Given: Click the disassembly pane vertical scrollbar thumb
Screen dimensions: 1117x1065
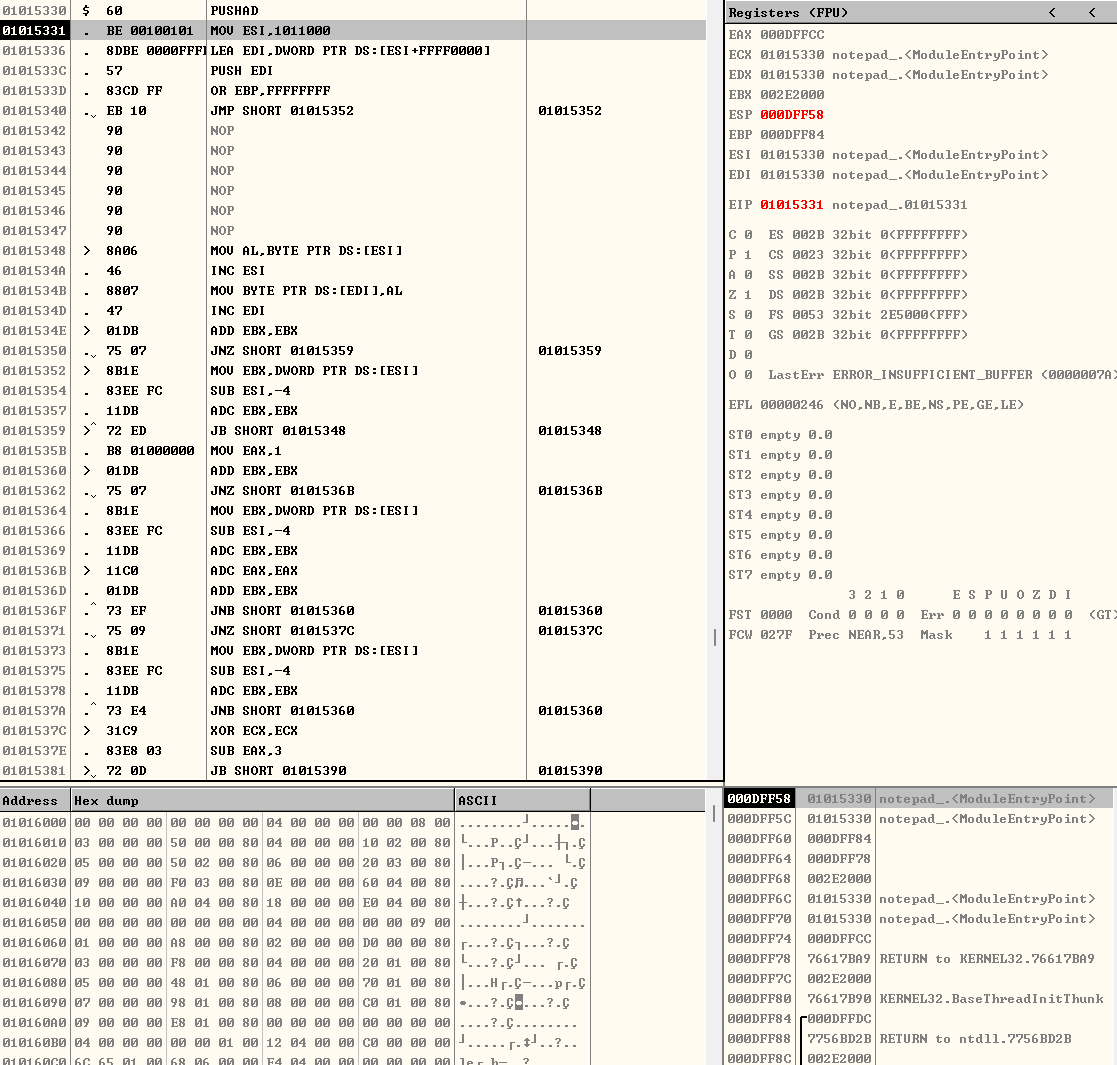Looking at the screenshot, I should [715, 637].
